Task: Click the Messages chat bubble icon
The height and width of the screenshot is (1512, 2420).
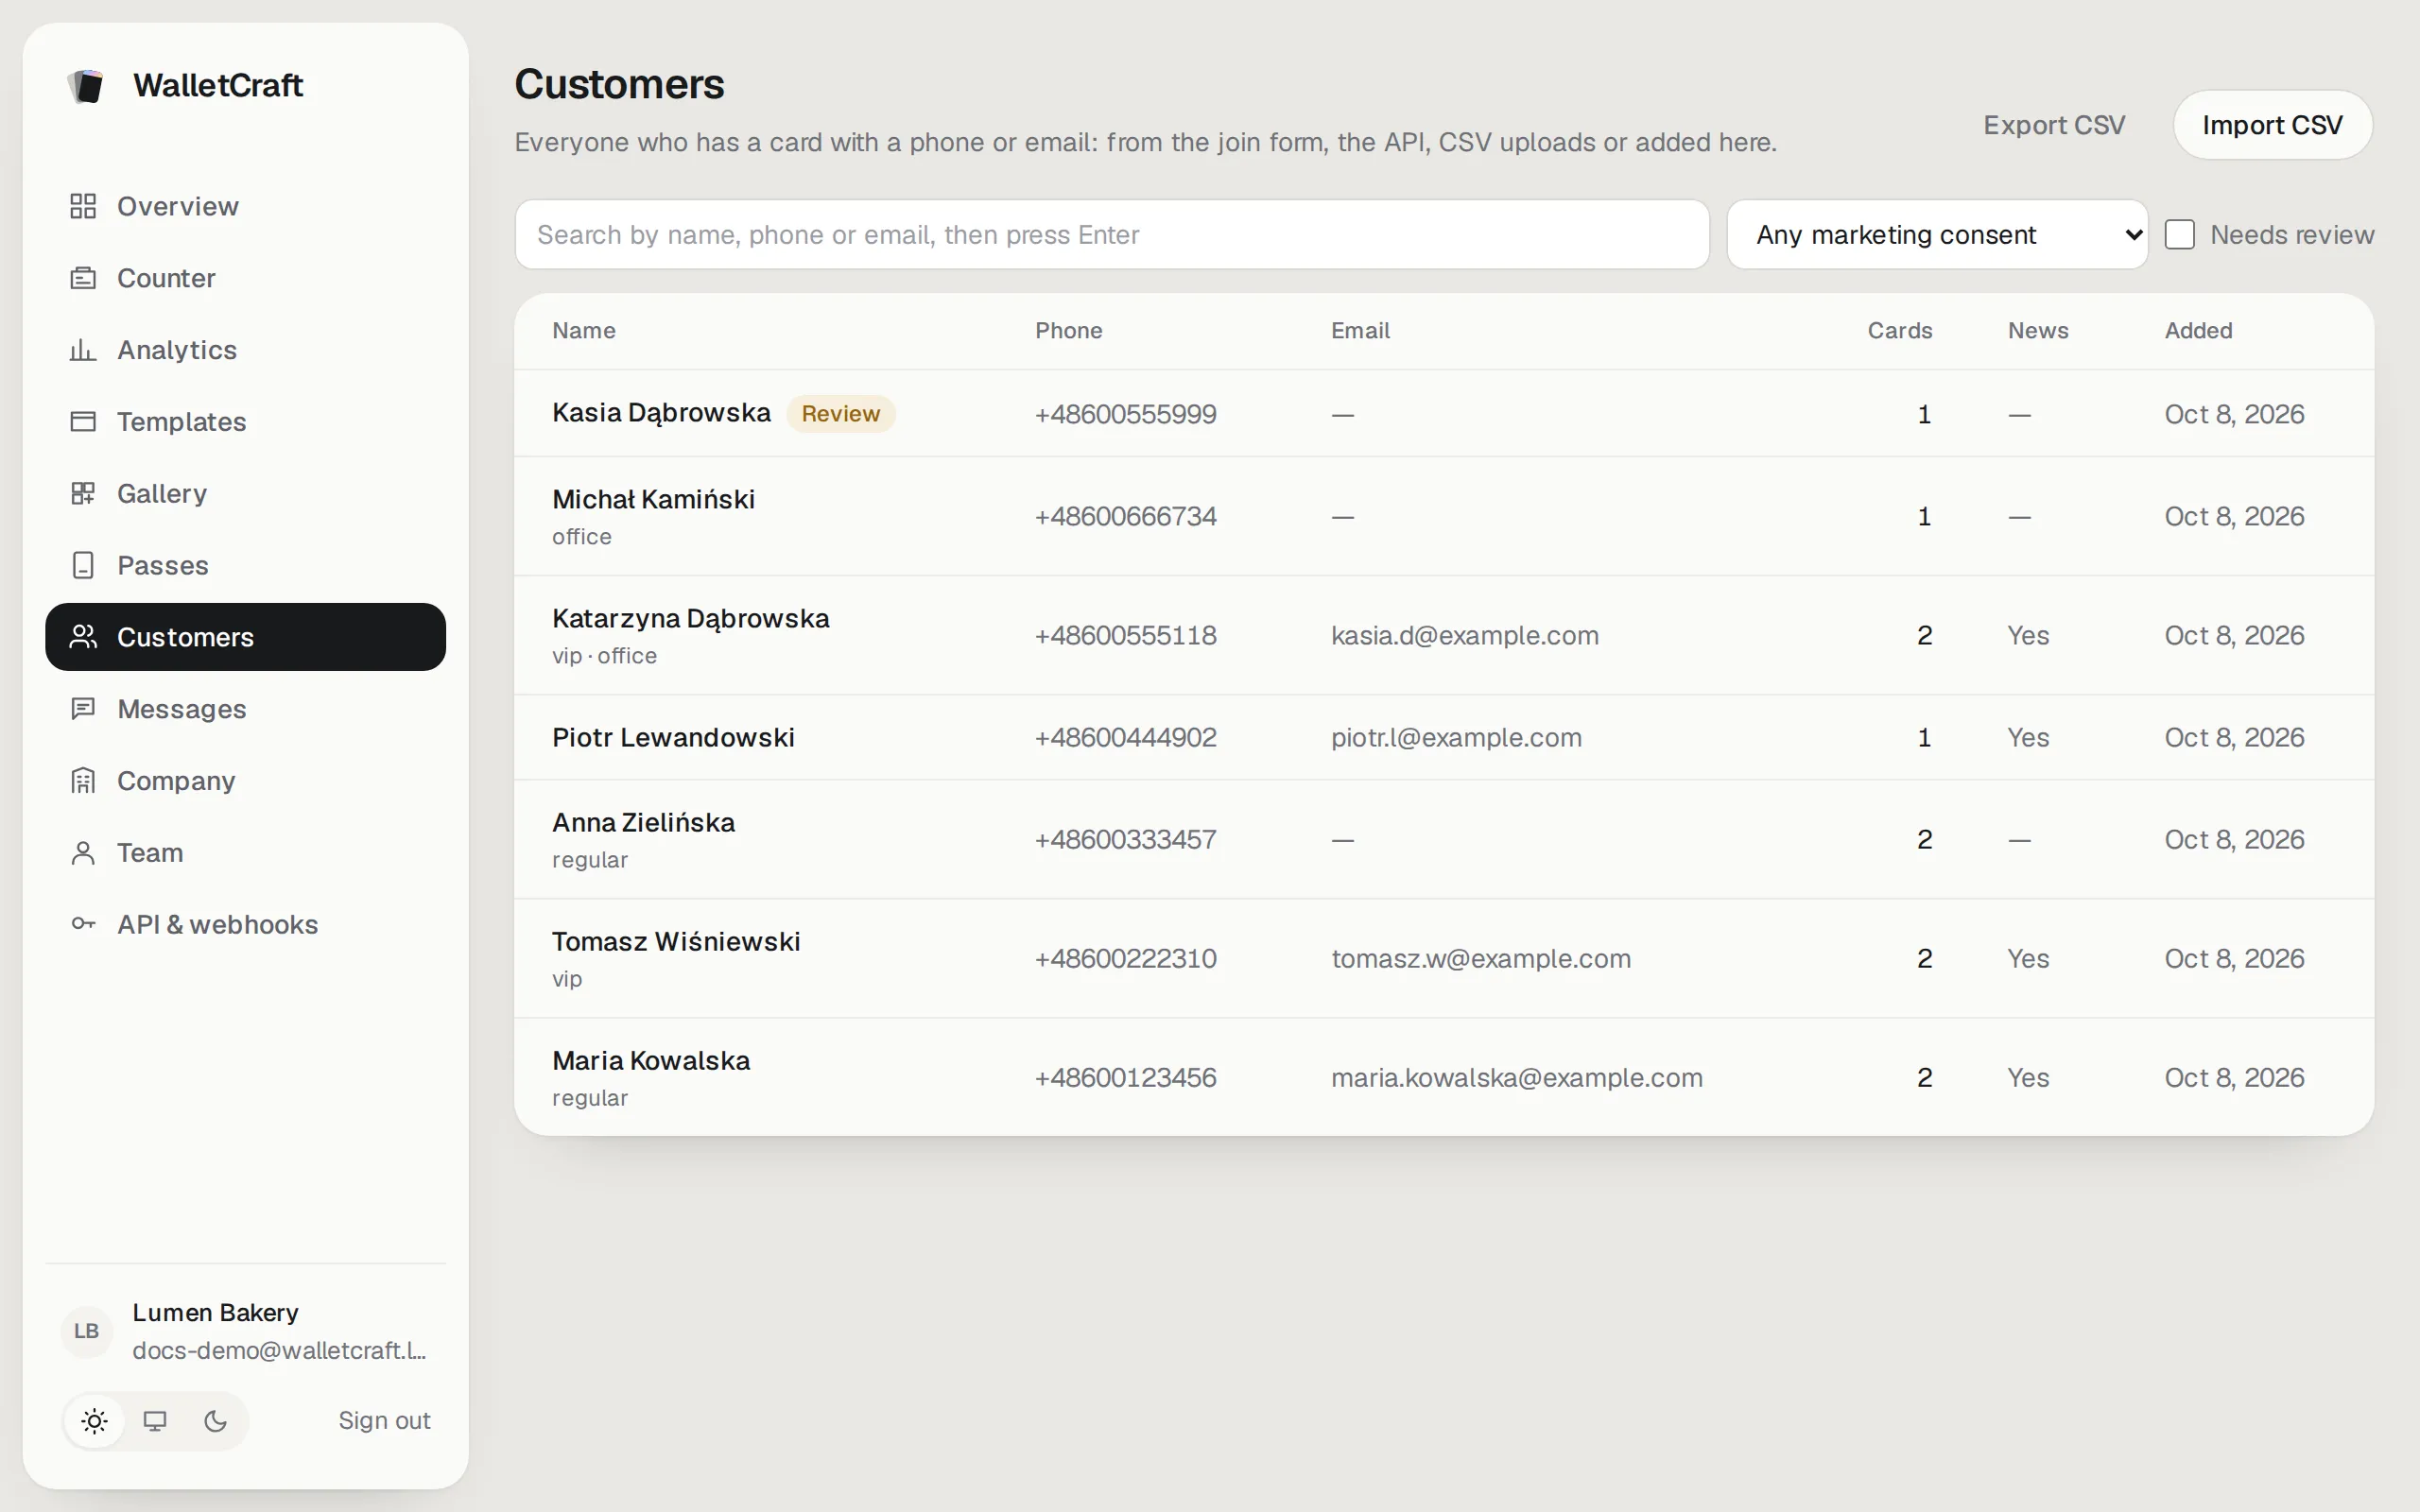Action: [83, 709]
